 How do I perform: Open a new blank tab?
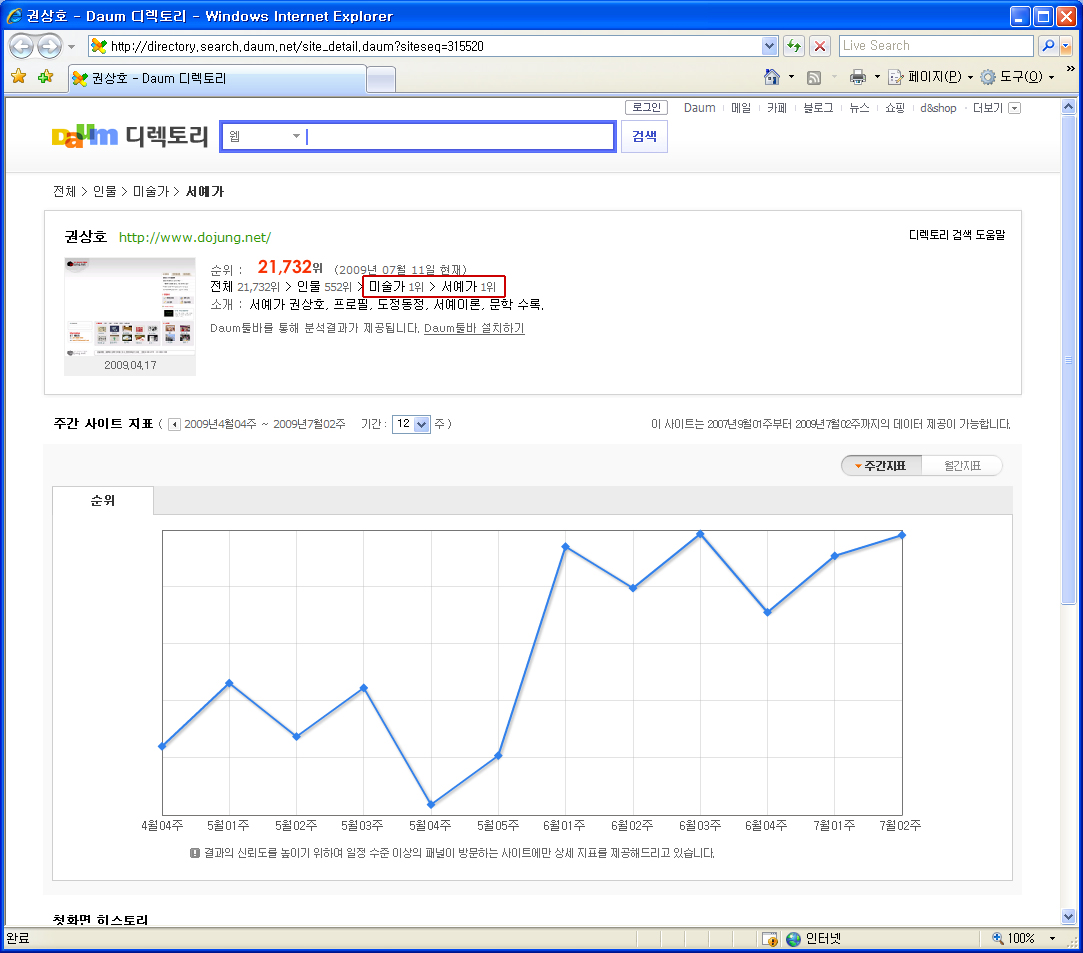point(381,79)
